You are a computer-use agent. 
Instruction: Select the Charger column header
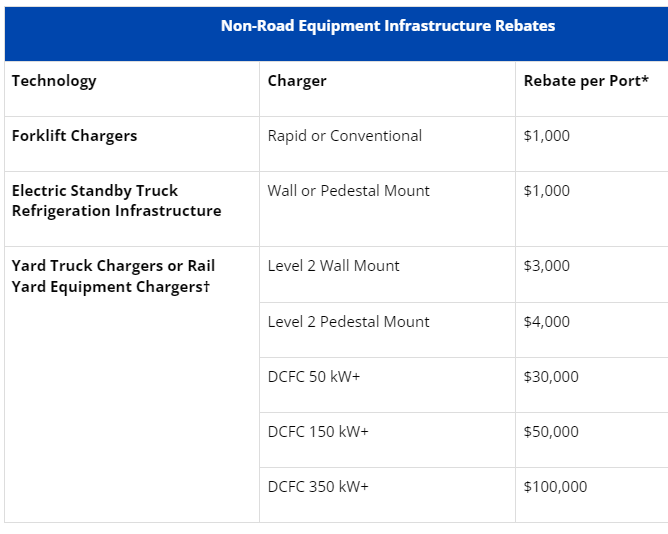pos(297,81)
